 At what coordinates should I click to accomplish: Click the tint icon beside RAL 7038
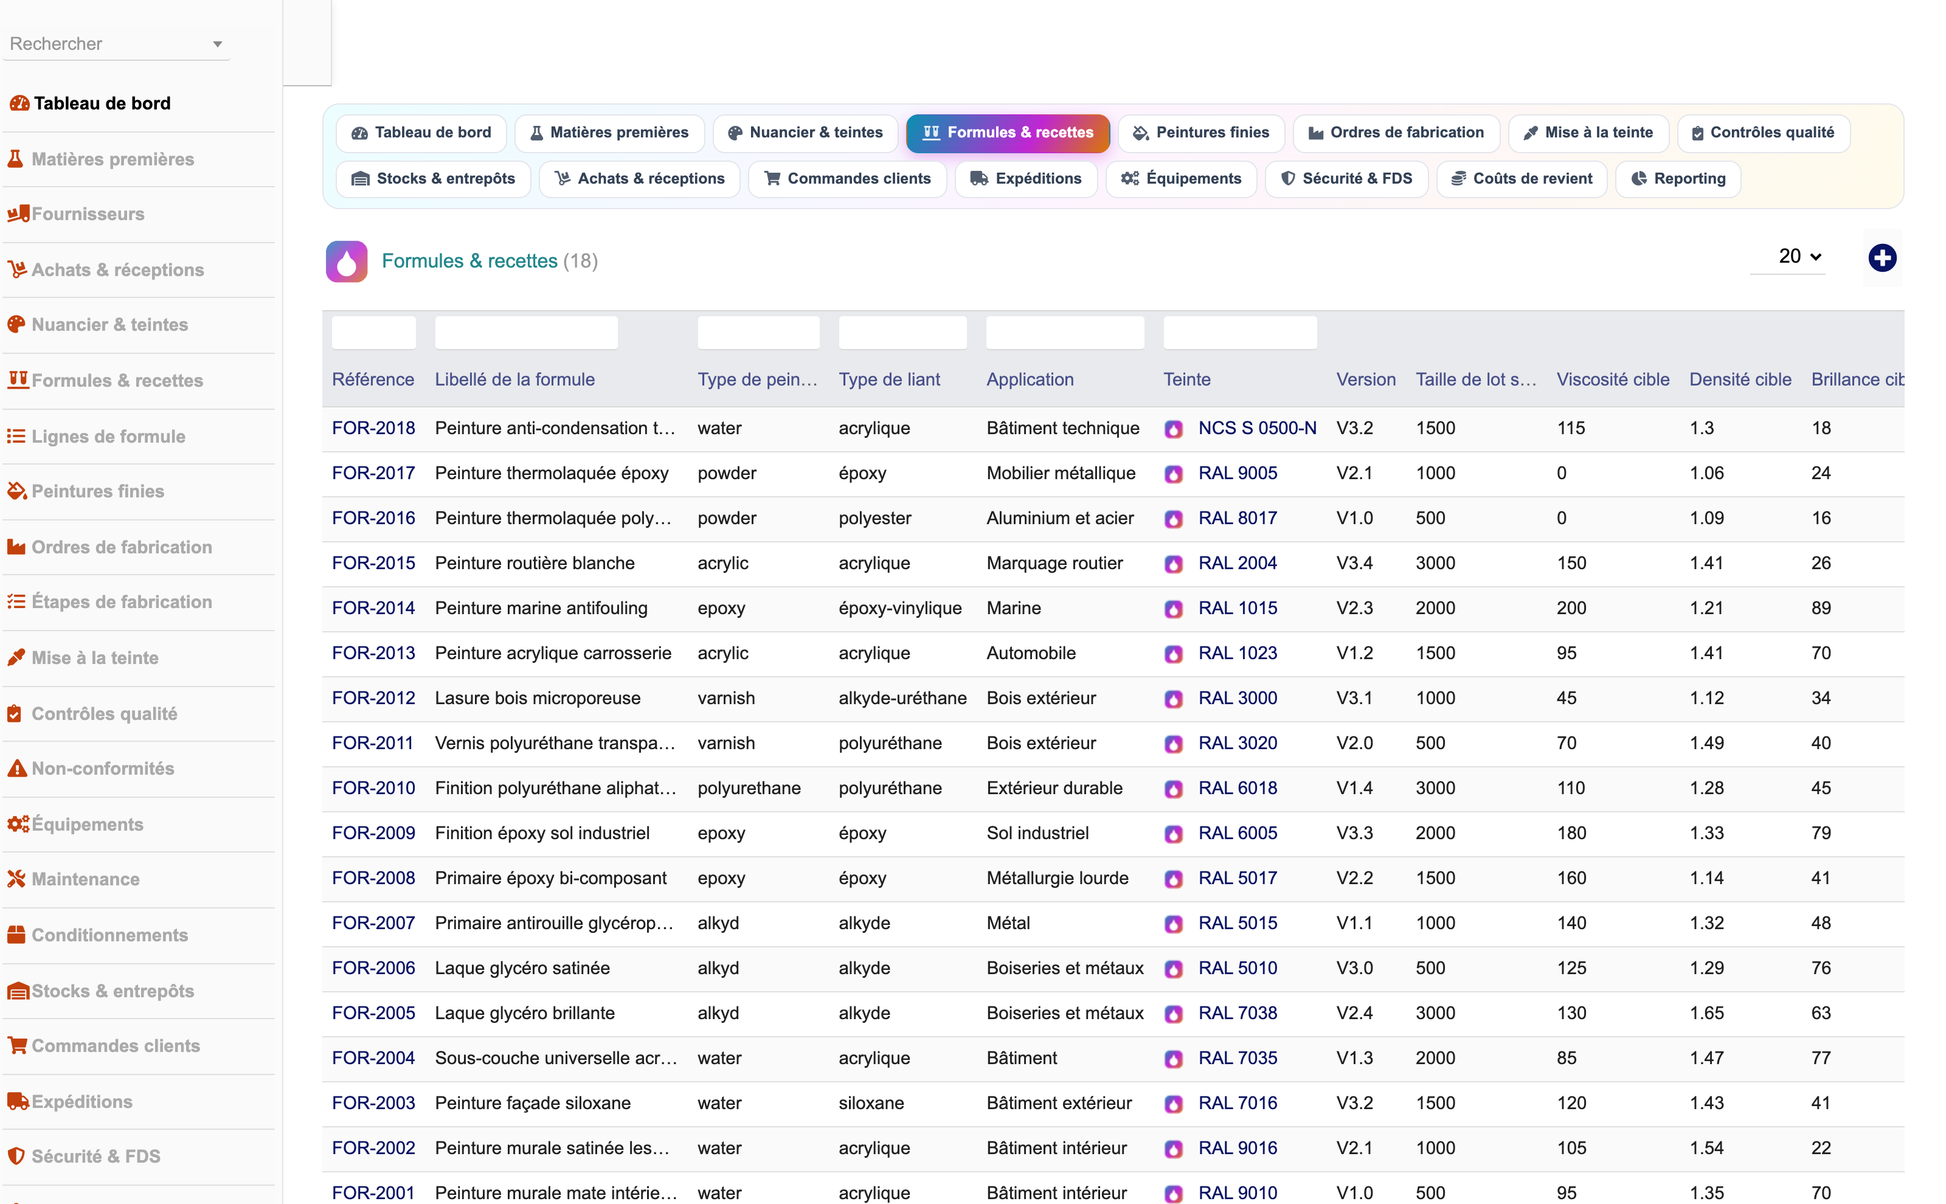click(x=1174, y=1014)
